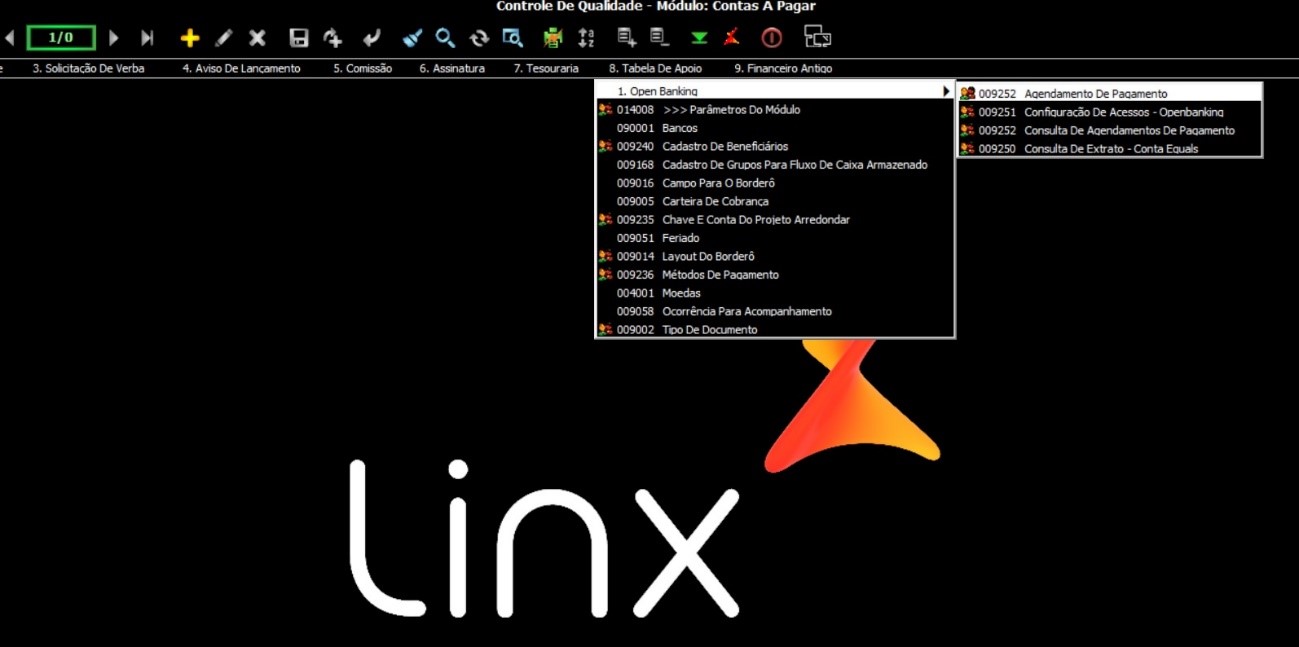Click the user icon beside Agendamento De Pagamento
1299x647 pixels.
click(x=967, y=93)
